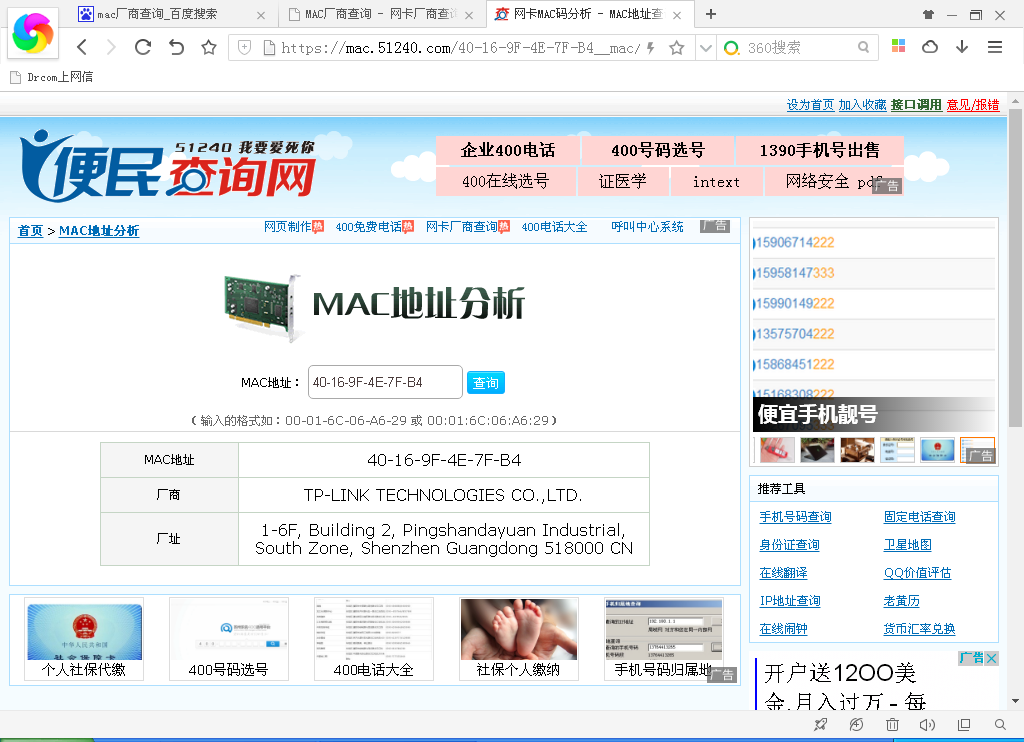1024x742 pixels.
Task: Click the 400号码选号 ad button
Action: 658,150
